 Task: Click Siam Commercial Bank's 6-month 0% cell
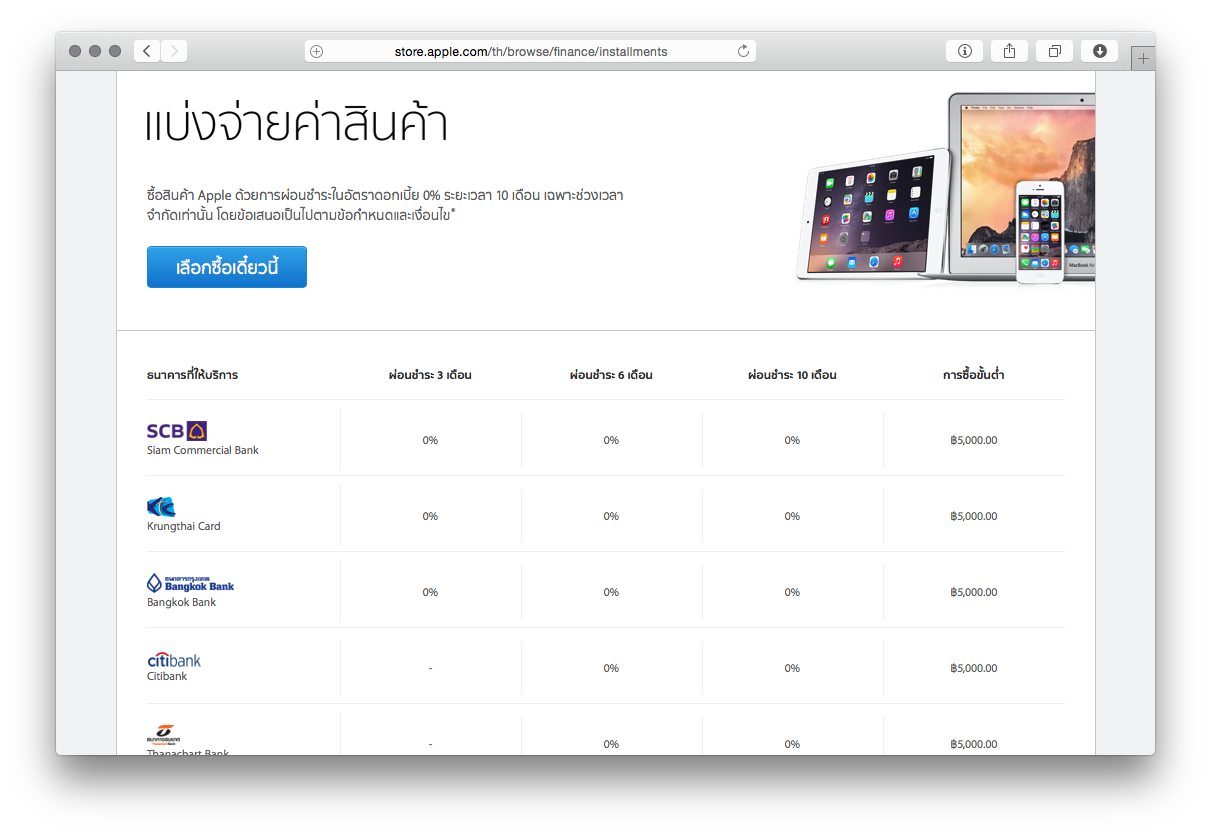click(611, 440)
